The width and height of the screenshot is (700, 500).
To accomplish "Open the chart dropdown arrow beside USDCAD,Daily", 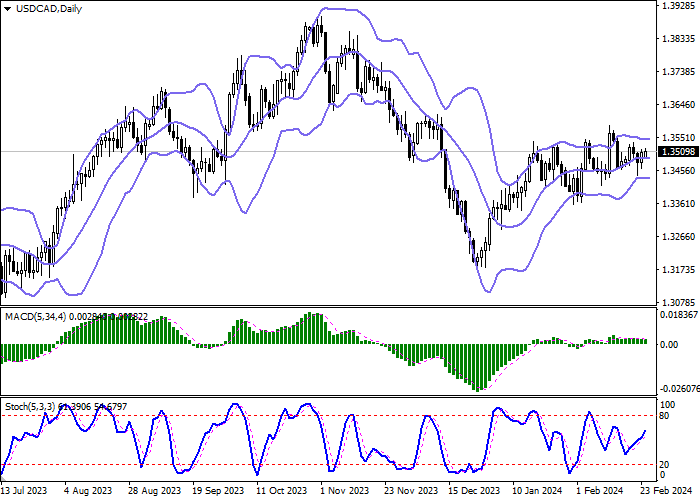I will click(x=7, y=9).
